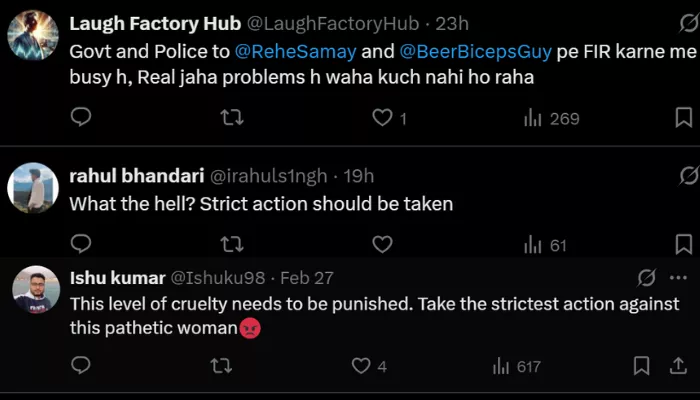Click Grok icon on rahul bhandari's comment
Viewport: 700px width, 400px height.
(x=687, y=176)
